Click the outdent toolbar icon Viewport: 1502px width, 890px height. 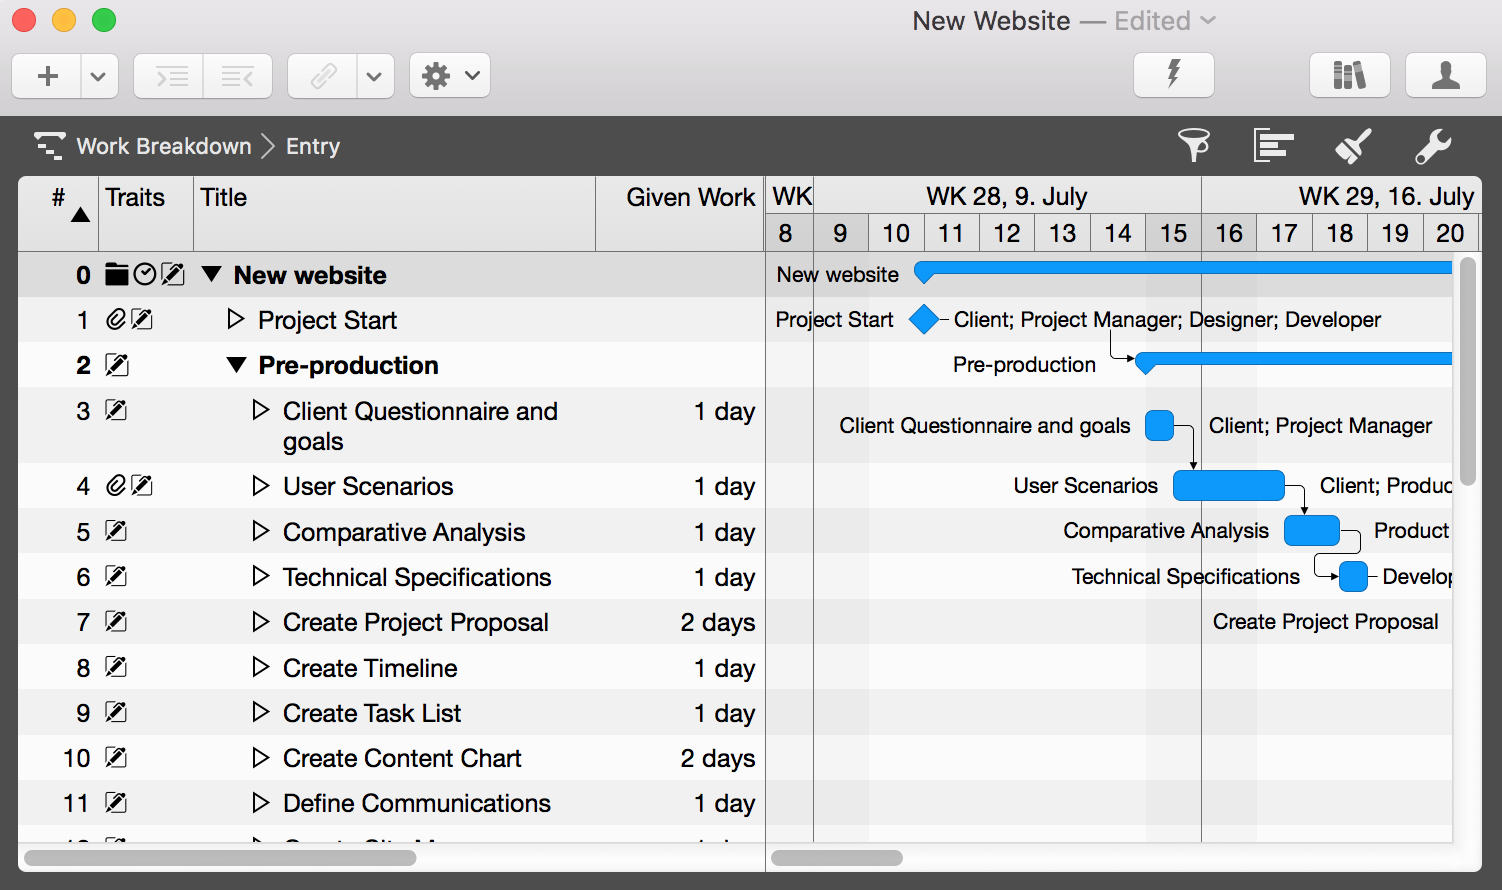238,76
